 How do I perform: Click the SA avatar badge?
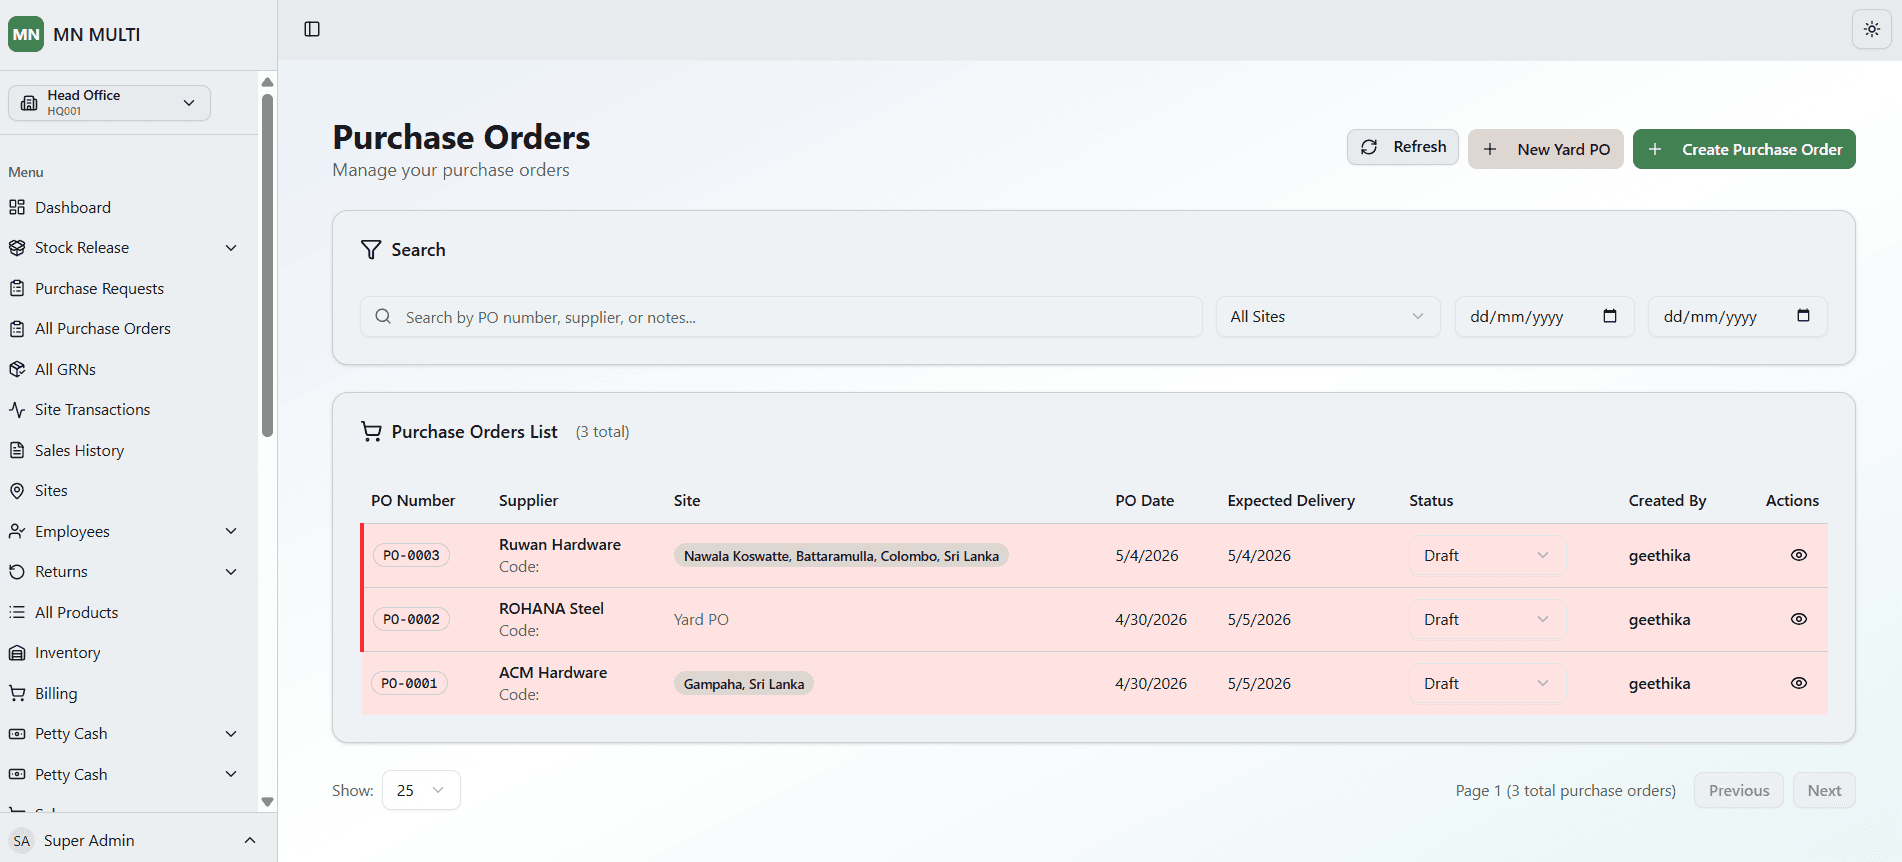(22, 841)
